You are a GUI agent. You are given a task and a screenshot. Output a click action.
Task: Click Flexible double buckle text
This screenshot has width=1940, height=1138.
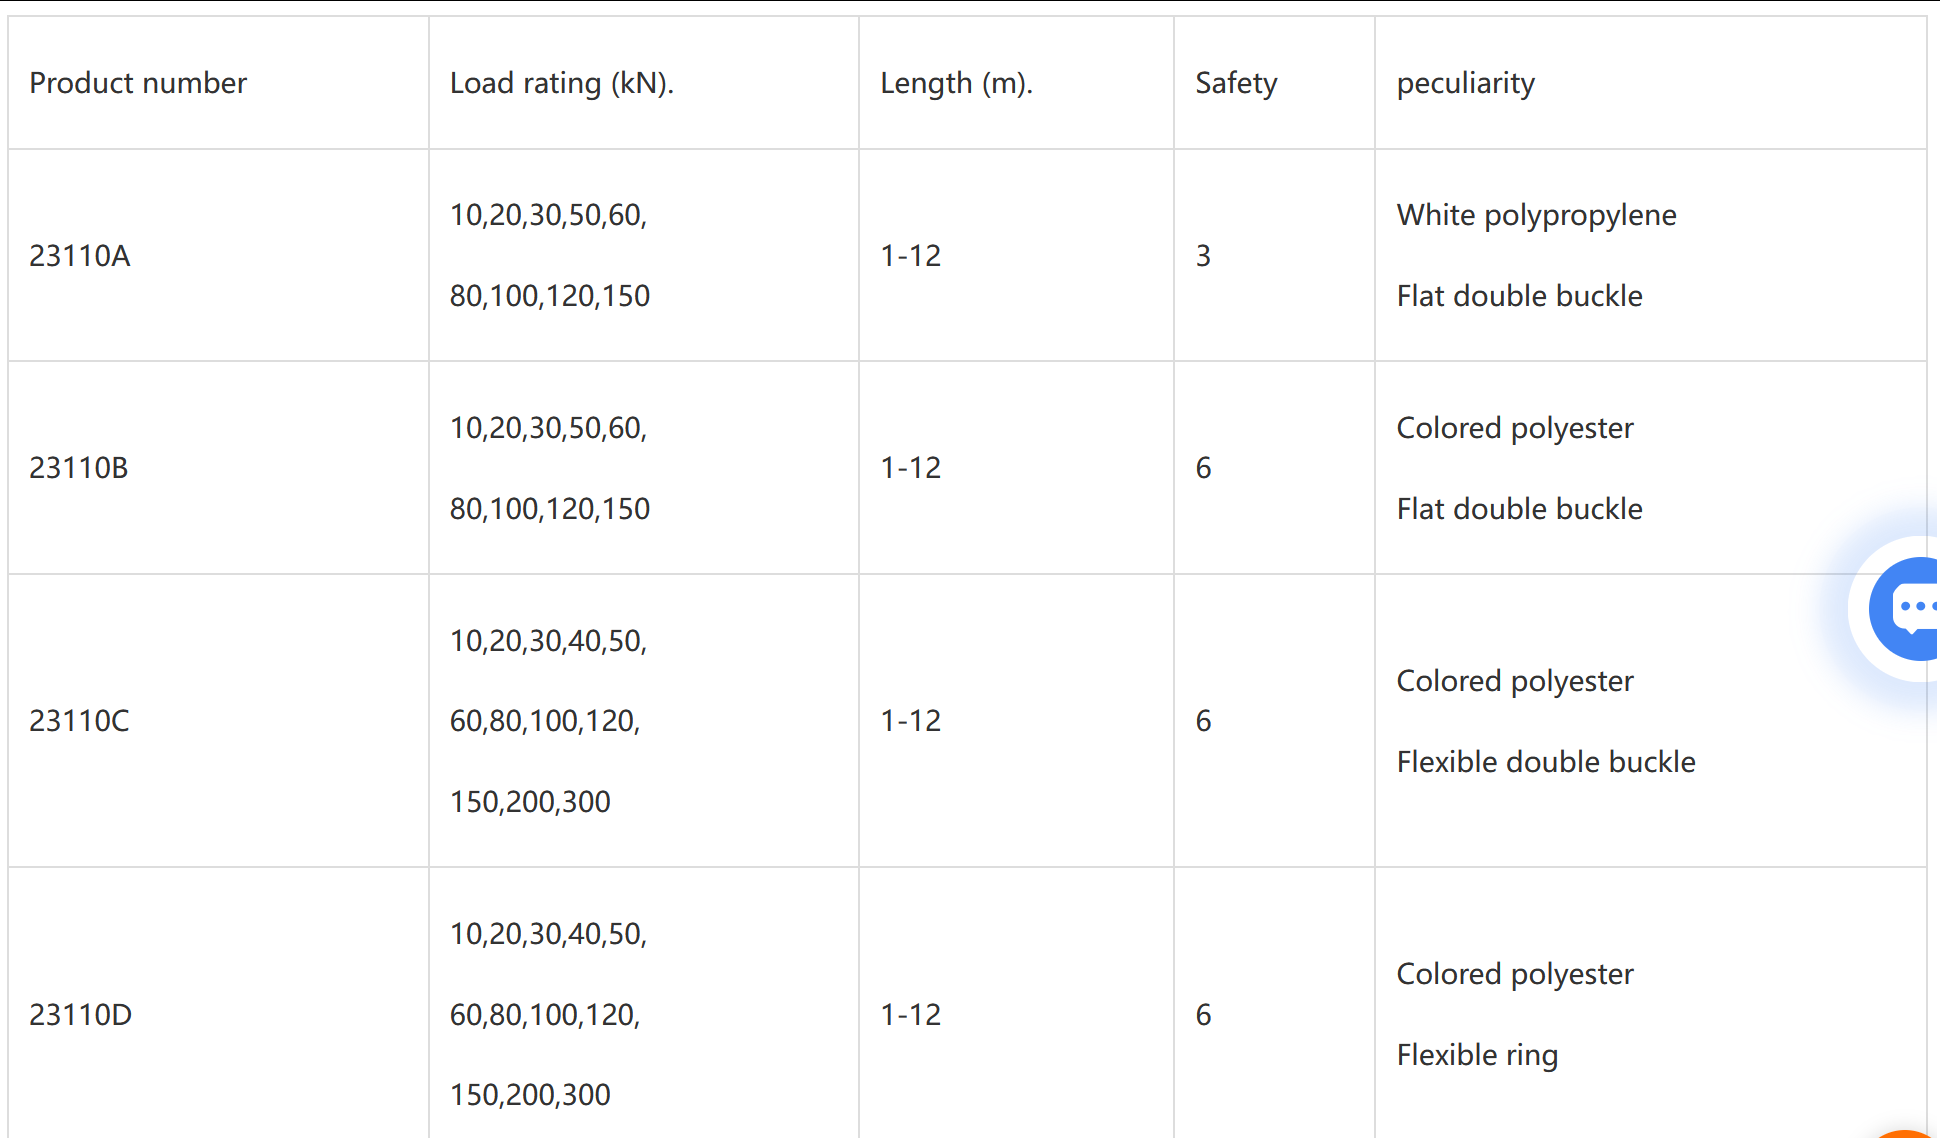[1546, 762]
